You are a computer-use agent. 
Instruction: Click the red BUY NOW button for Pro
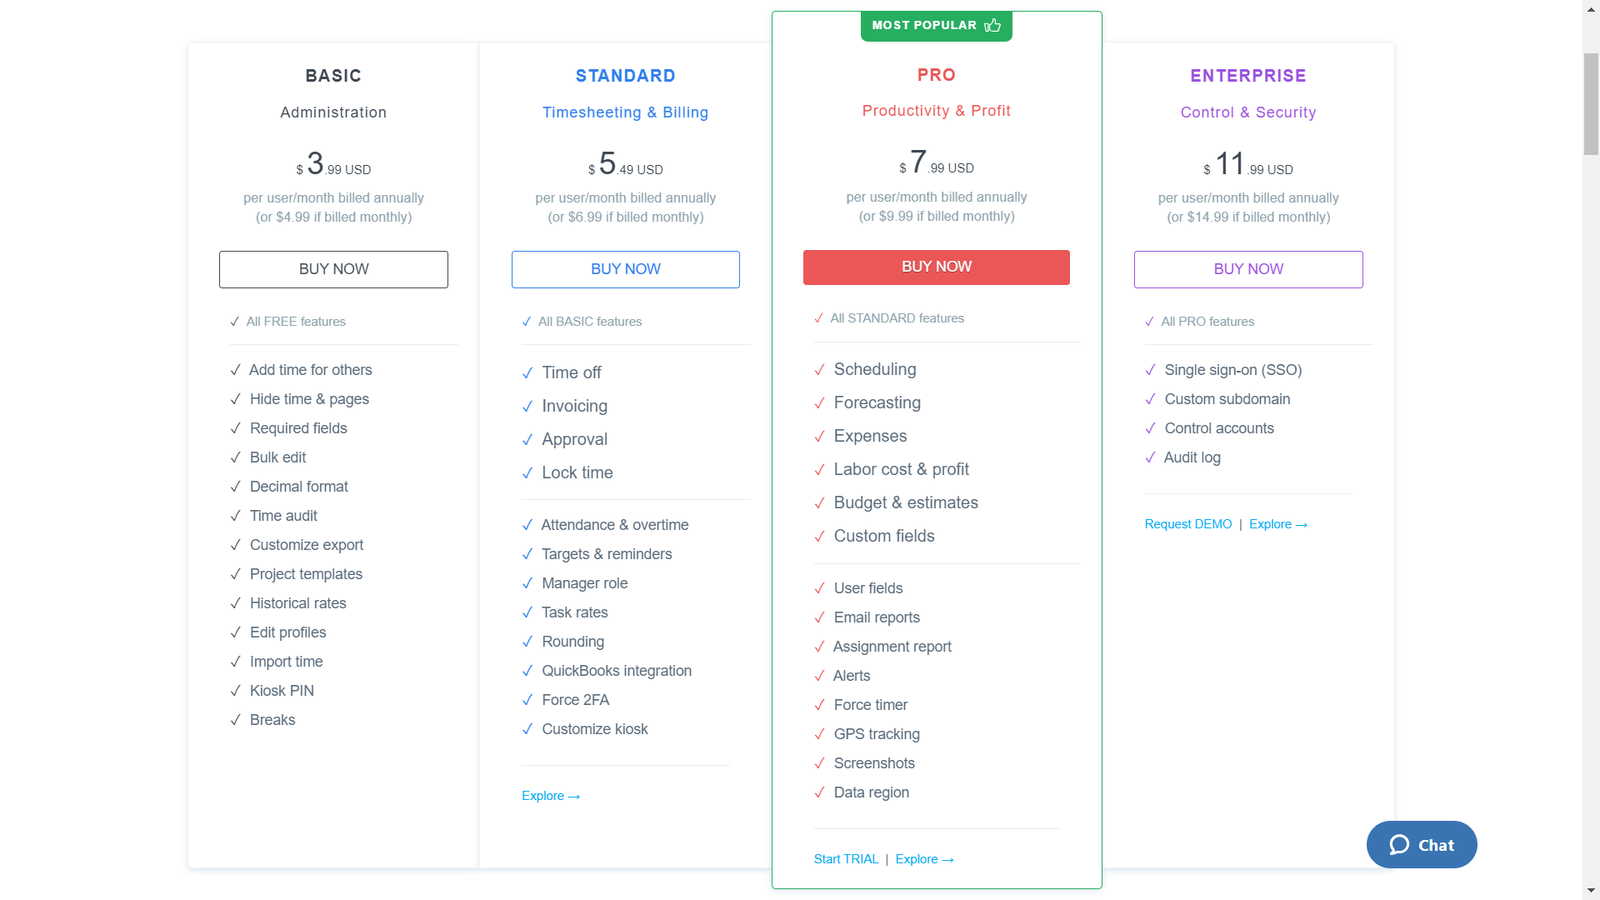(936, 267)
